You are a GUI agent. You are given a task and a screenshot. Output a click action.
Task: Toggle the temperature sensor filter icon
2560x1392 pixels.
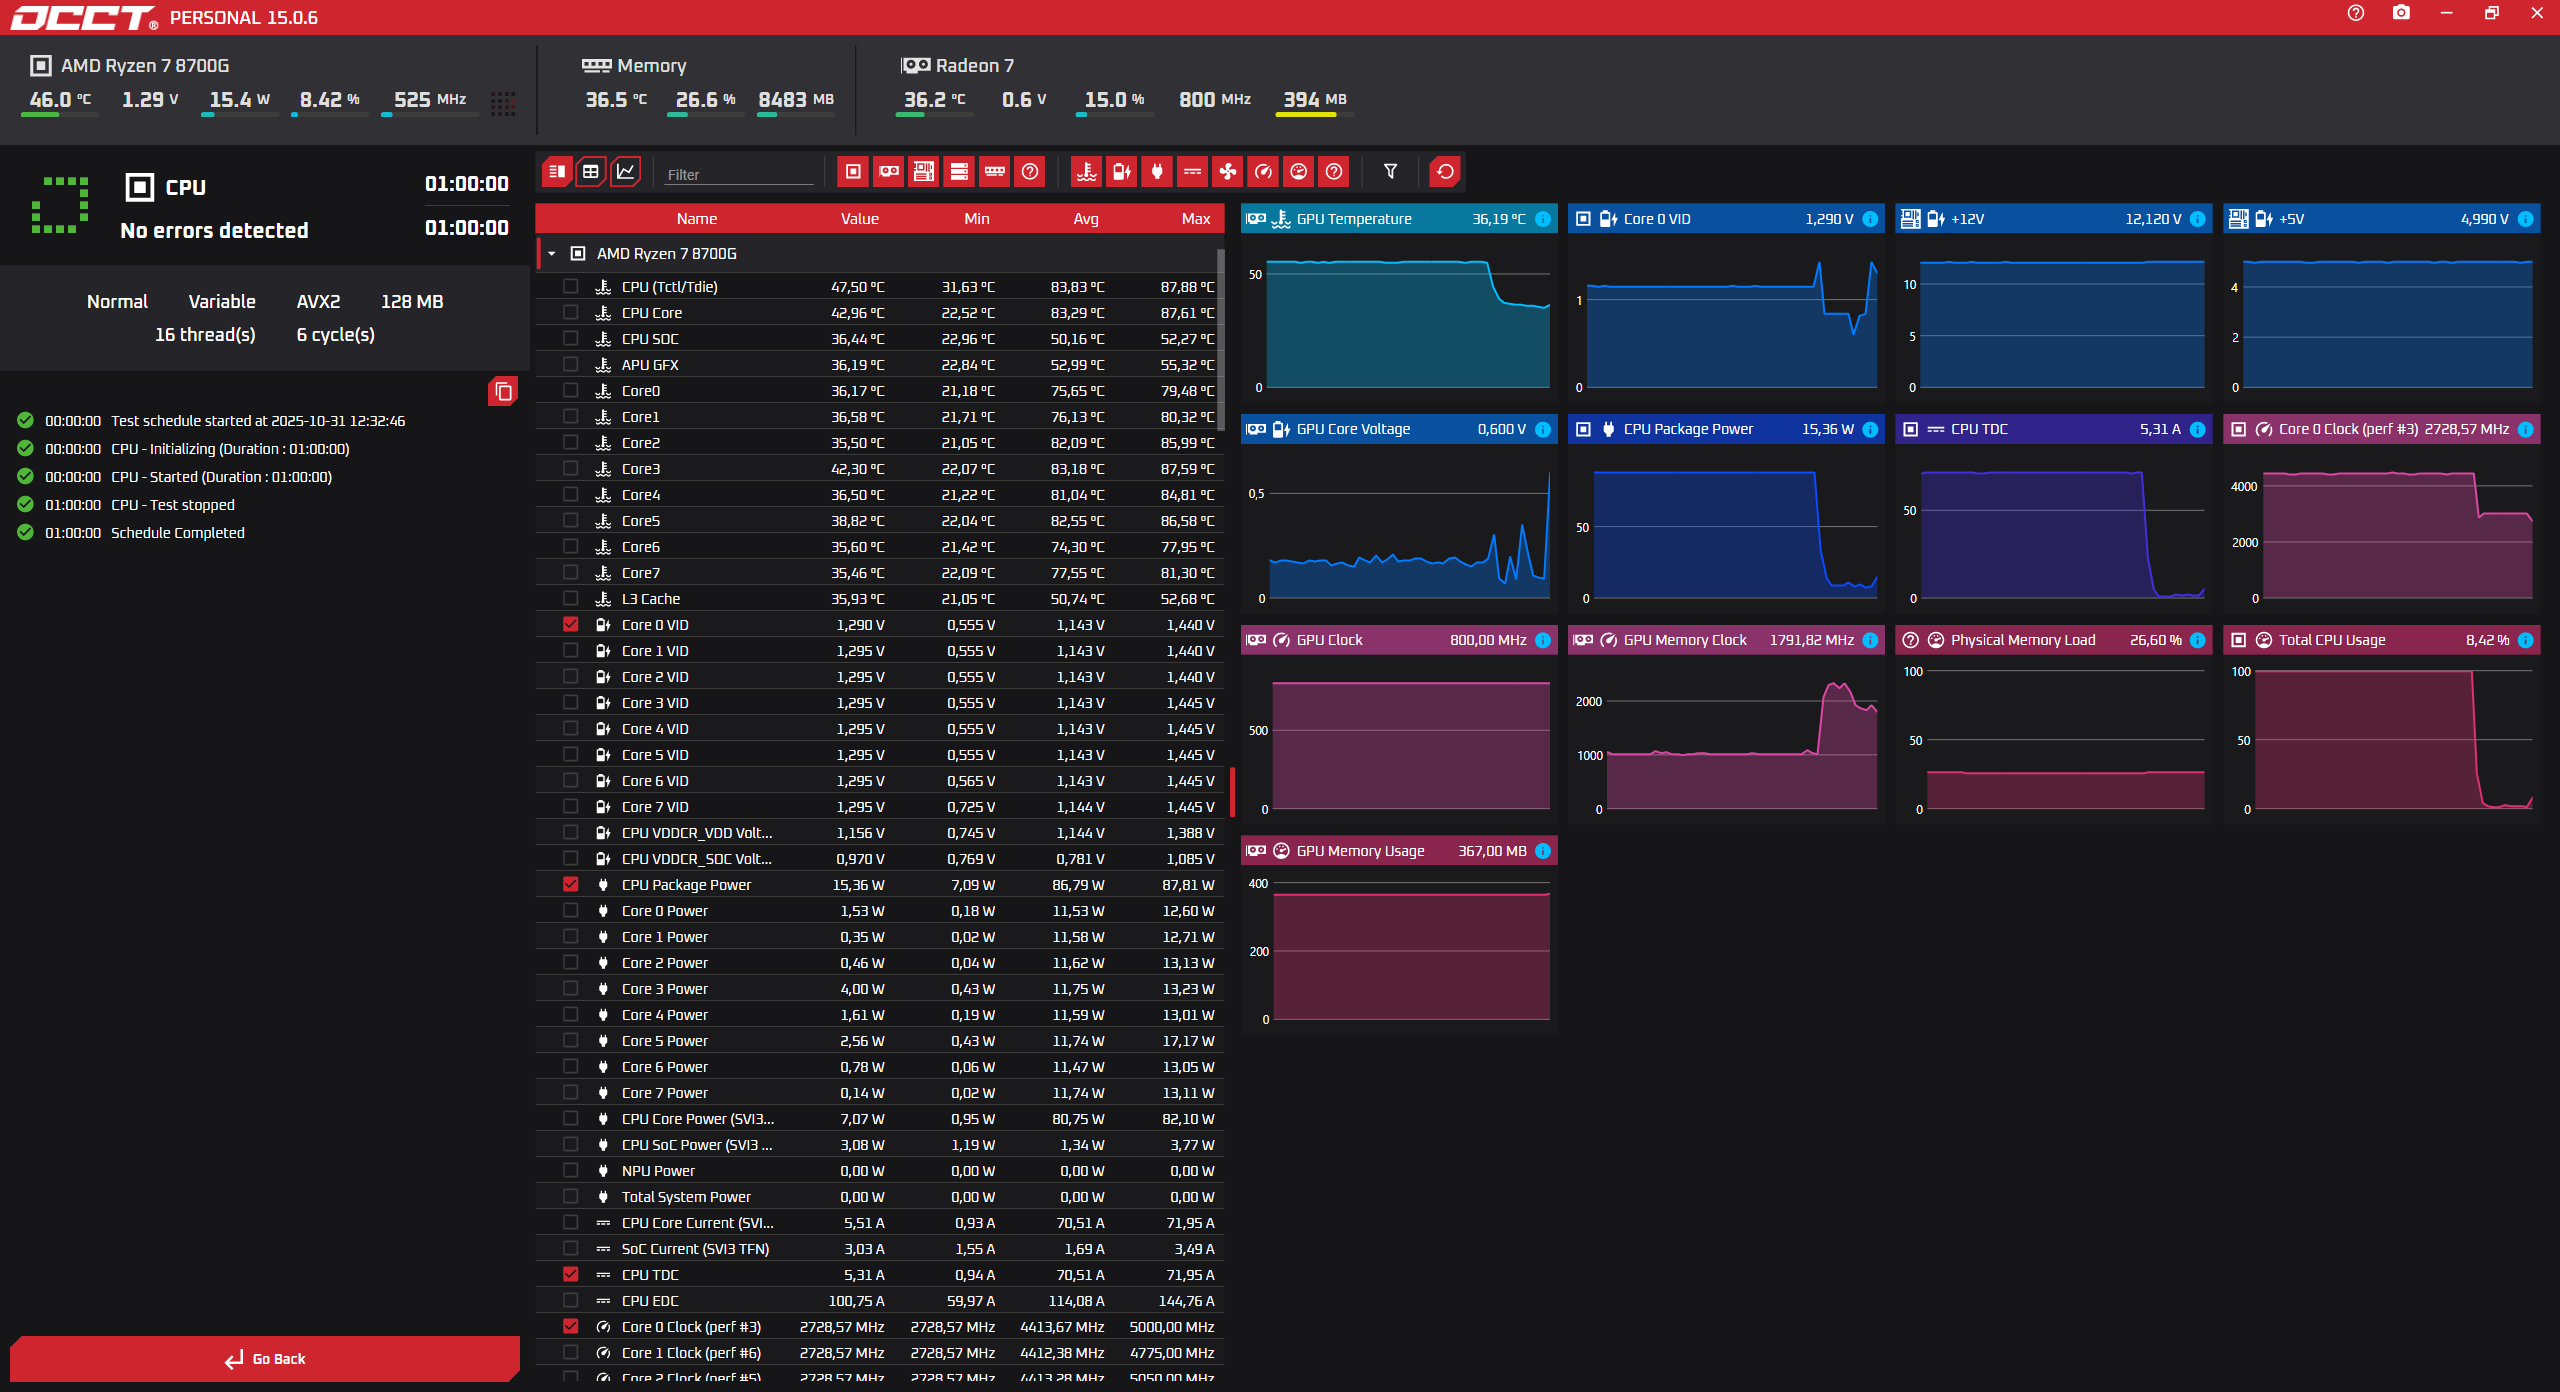point(1086,172)
